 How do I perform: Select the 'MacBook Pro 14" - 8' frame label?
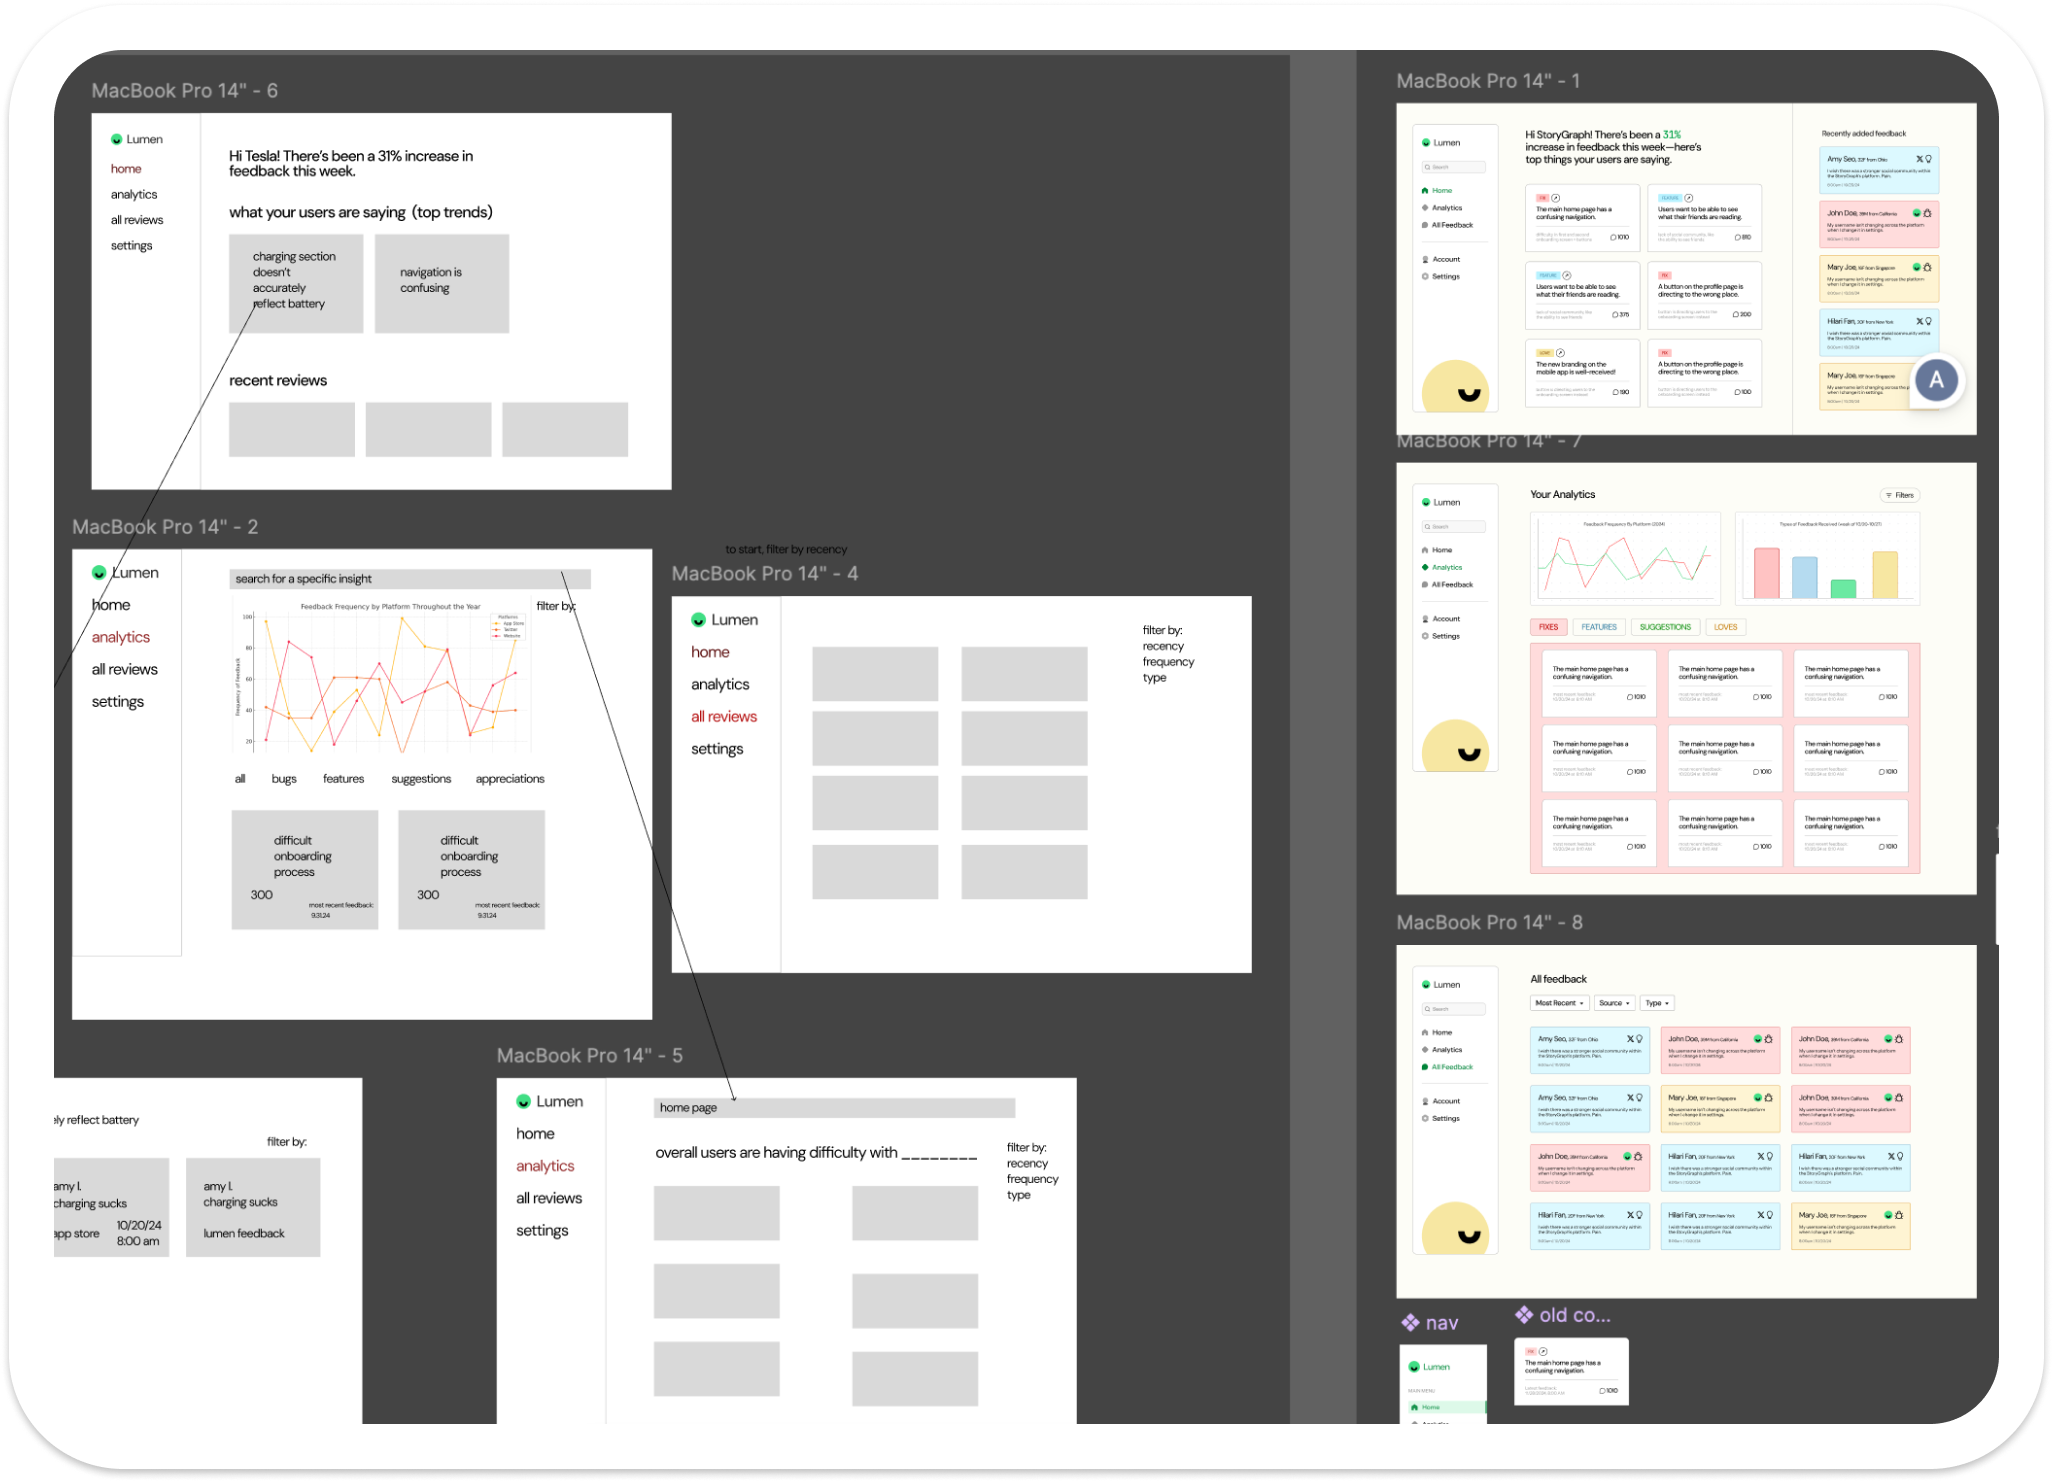pos(1488,922)
